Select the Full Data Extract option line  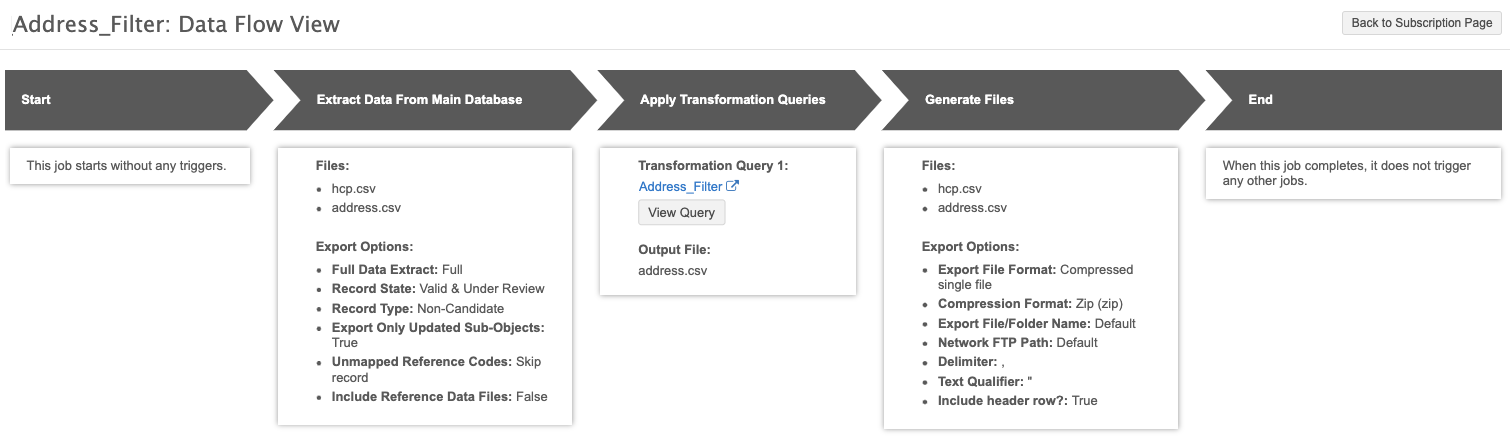397,269
